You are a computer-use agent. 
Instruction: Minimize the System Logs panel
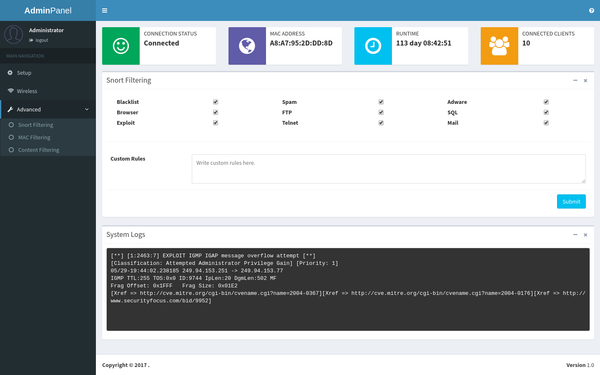[x=575, y=235]
